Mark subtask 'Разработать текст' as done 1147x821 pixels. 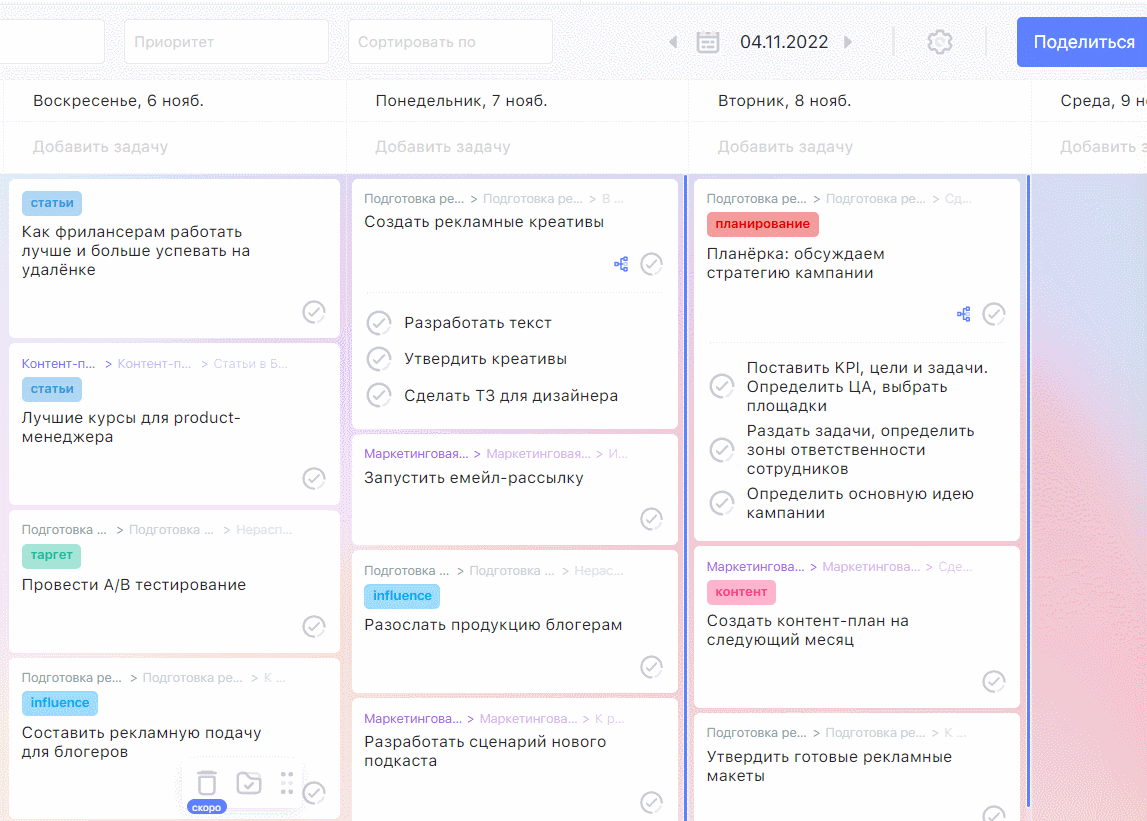379,323
